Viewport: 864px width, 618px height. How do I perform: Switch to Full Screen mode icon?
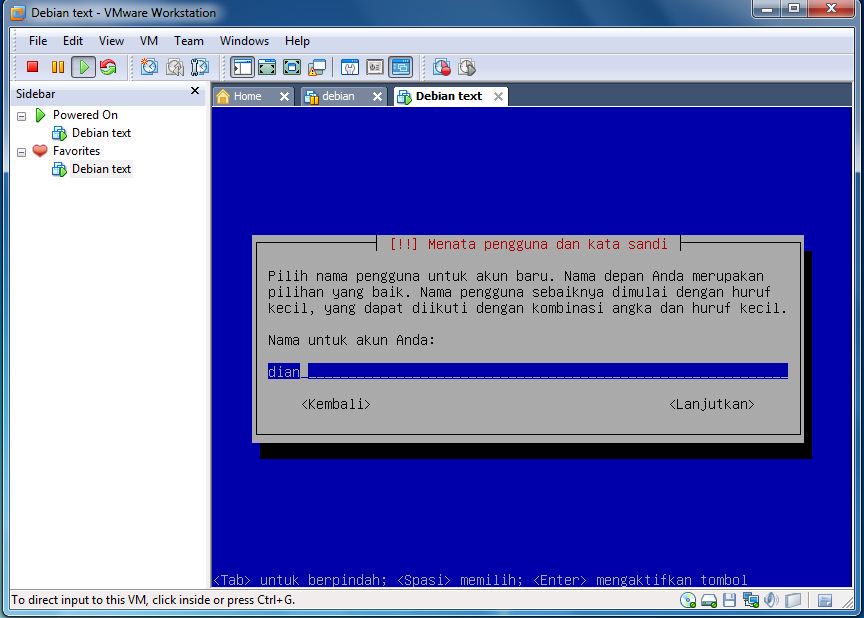click(x=292, y=67)
